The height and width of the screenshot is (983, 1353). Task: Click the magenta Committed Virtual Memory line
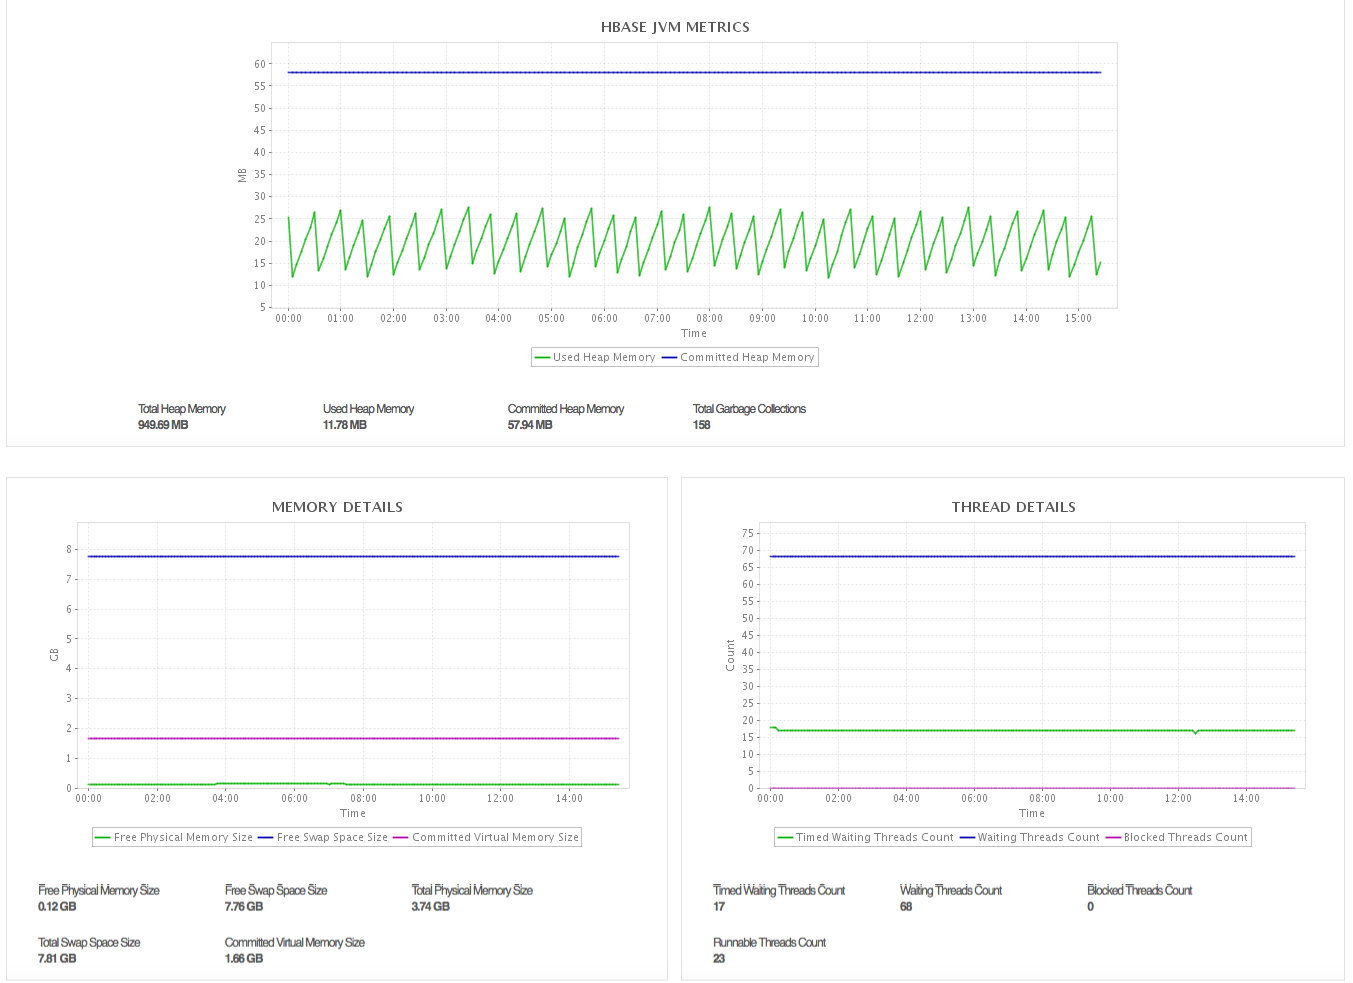click(353, 738)
